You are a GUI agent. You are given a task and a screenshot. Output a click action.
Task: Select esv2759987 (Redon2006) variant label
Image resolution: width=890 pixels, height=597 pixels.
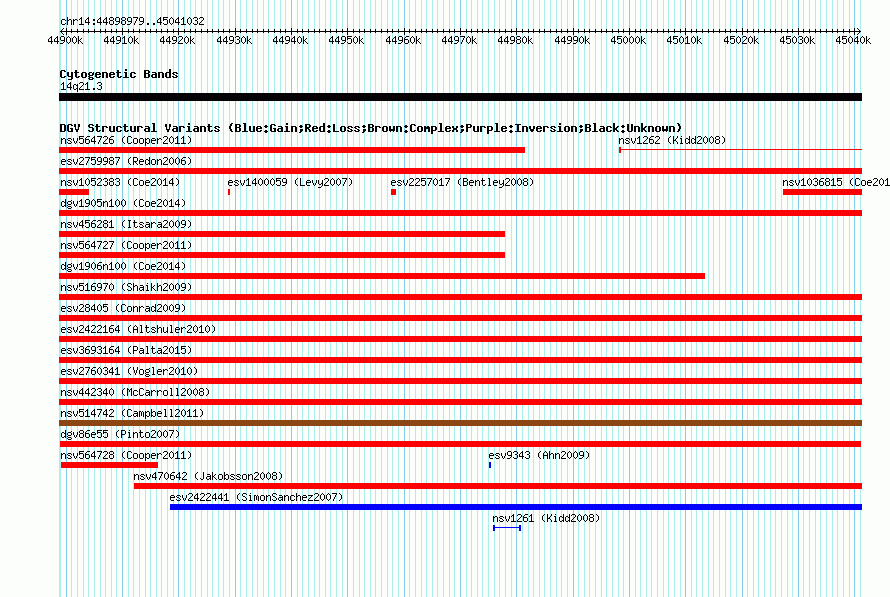point(126,161)
